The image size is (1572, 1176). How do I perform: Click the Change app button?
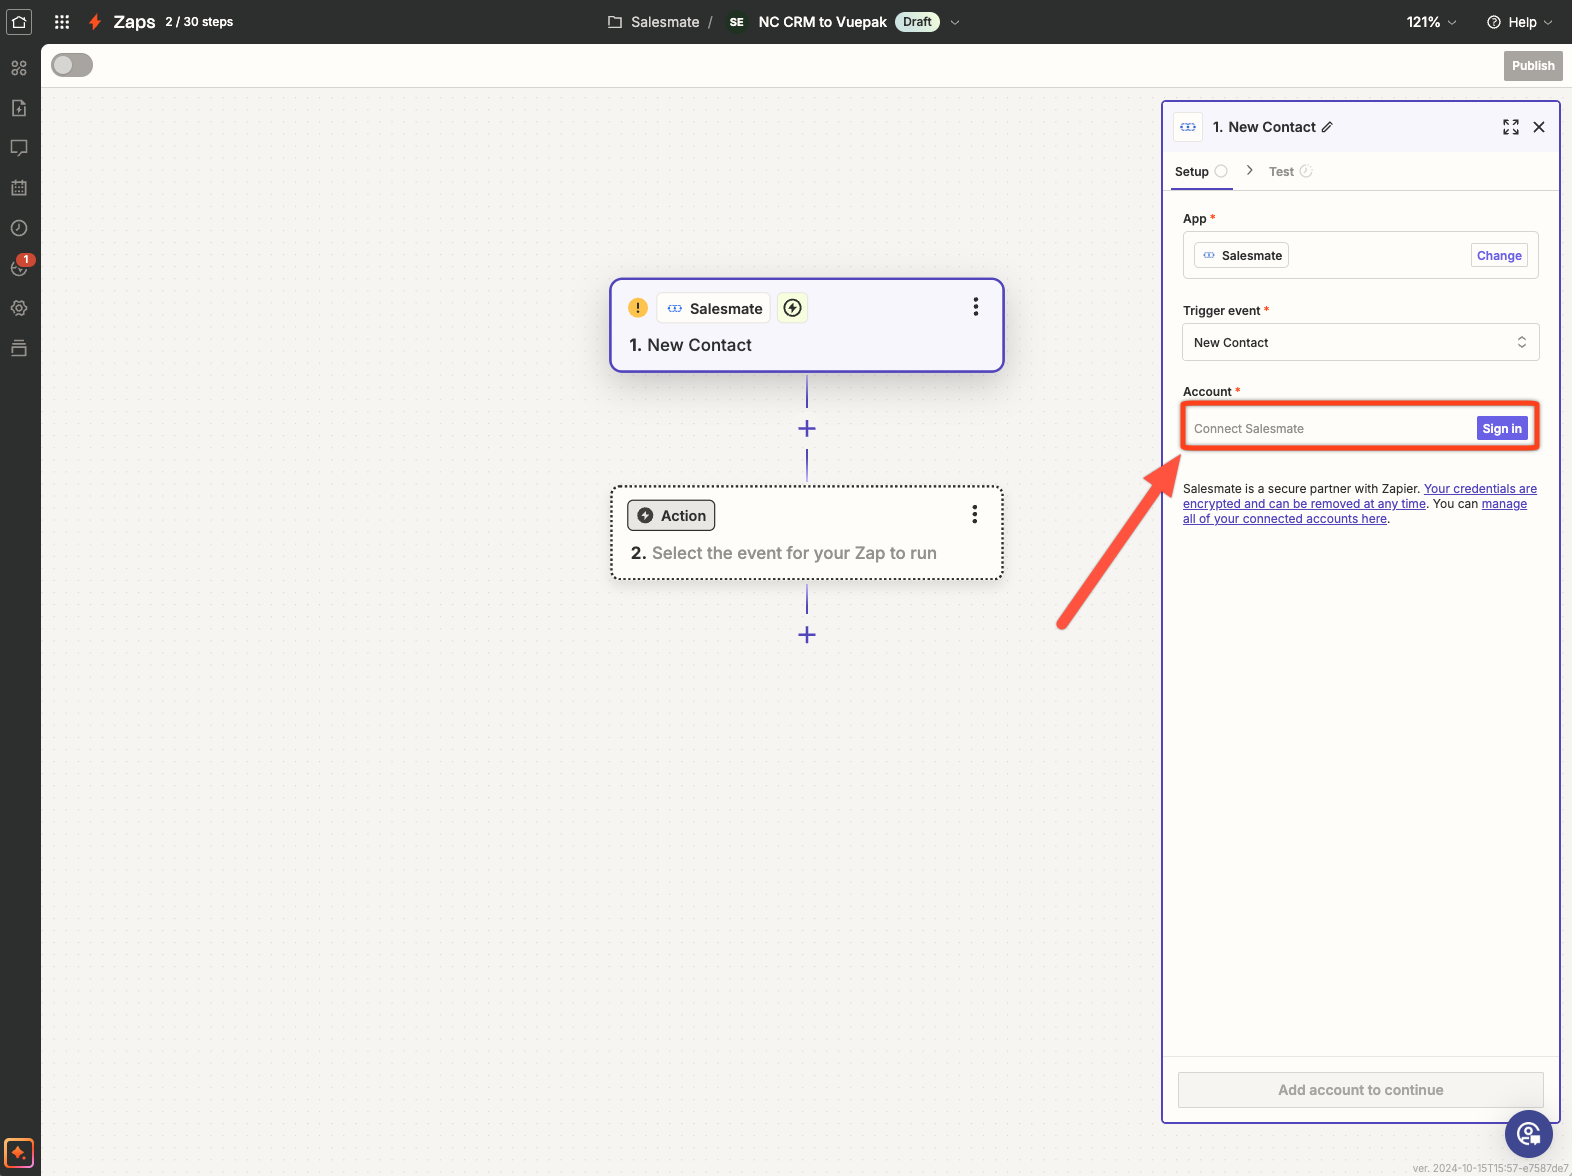(1498, 256)
